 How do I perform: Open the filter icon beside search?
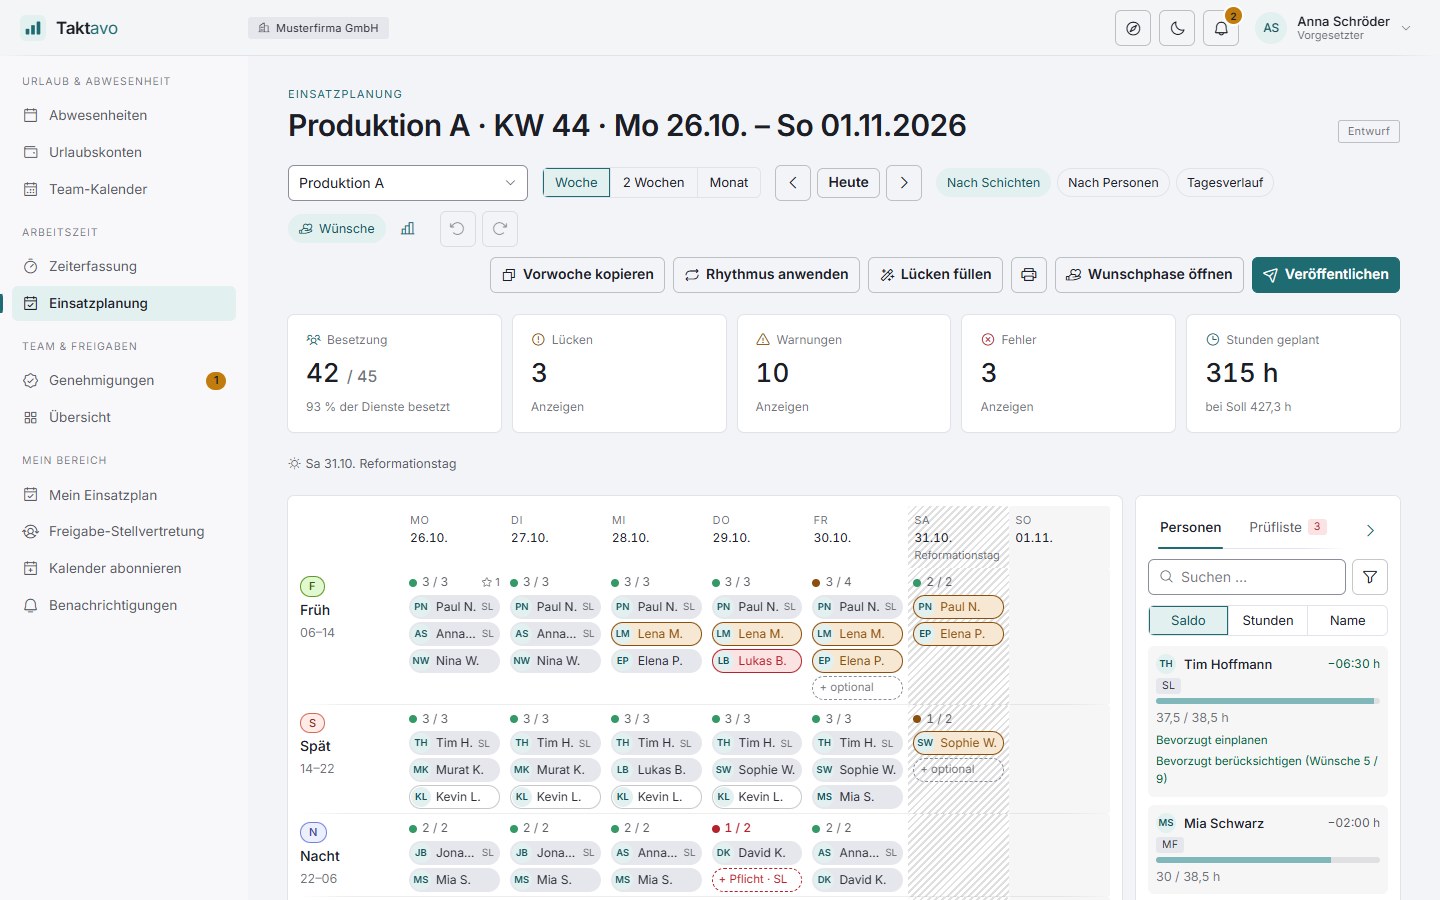pos(1370,577)
